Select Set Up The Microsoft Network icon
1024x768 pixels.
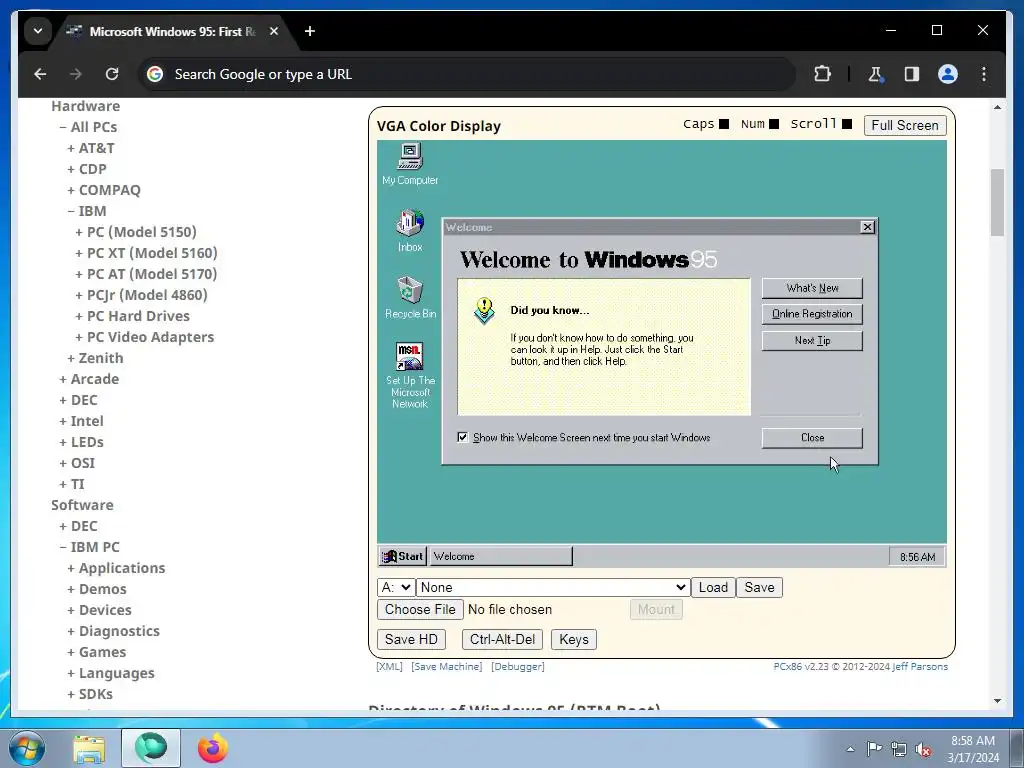[x=410, y=376]
